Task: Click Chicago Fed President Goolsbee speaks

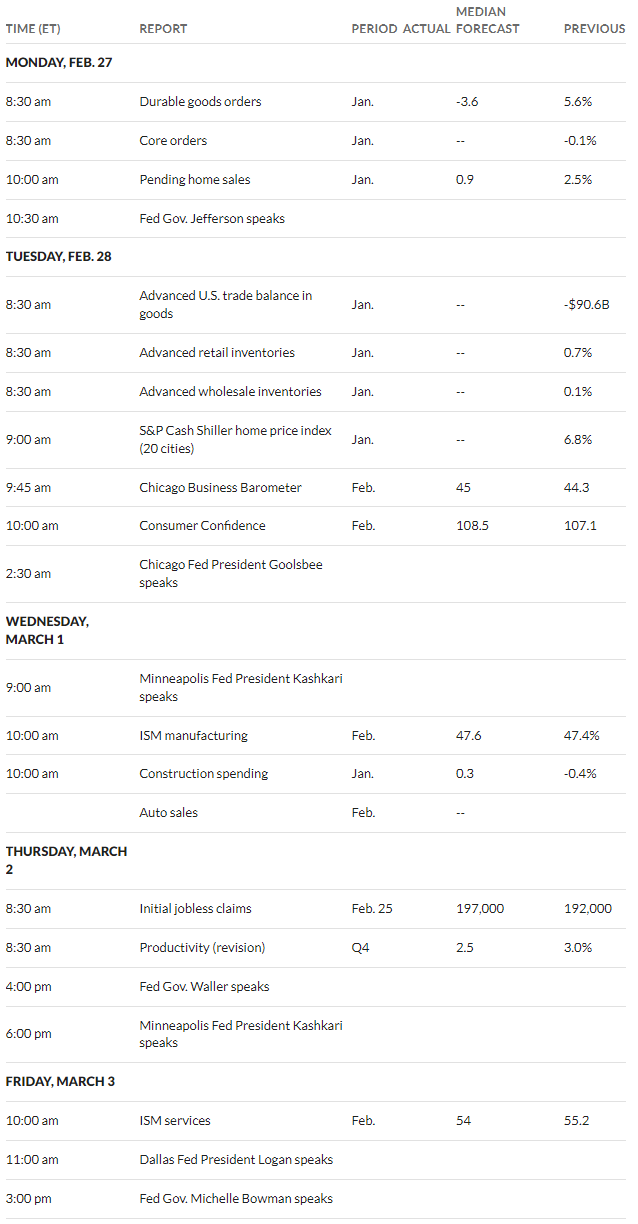Action: pos(231,574)
